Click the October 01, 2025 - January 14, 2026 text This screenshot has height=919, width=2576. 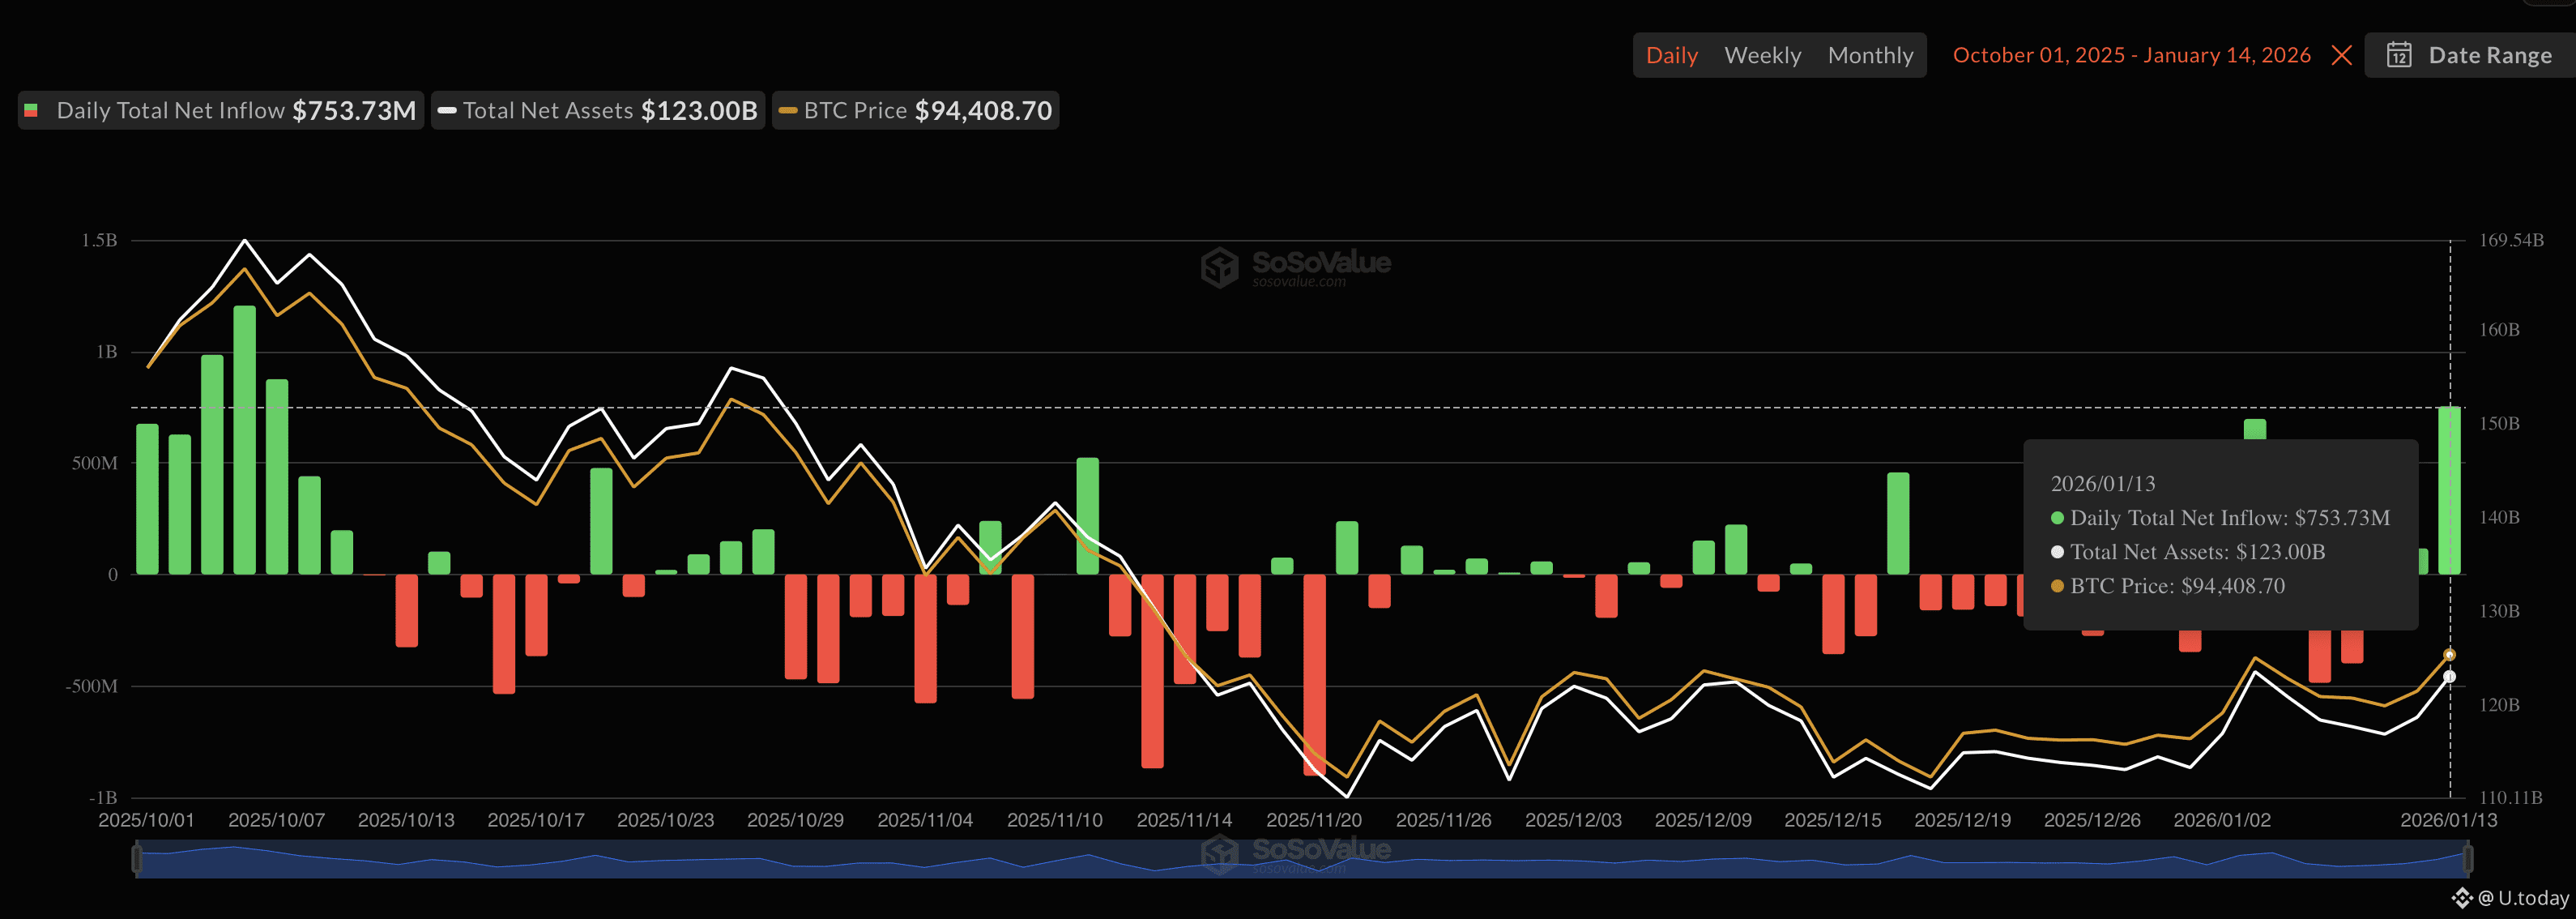2131,55
